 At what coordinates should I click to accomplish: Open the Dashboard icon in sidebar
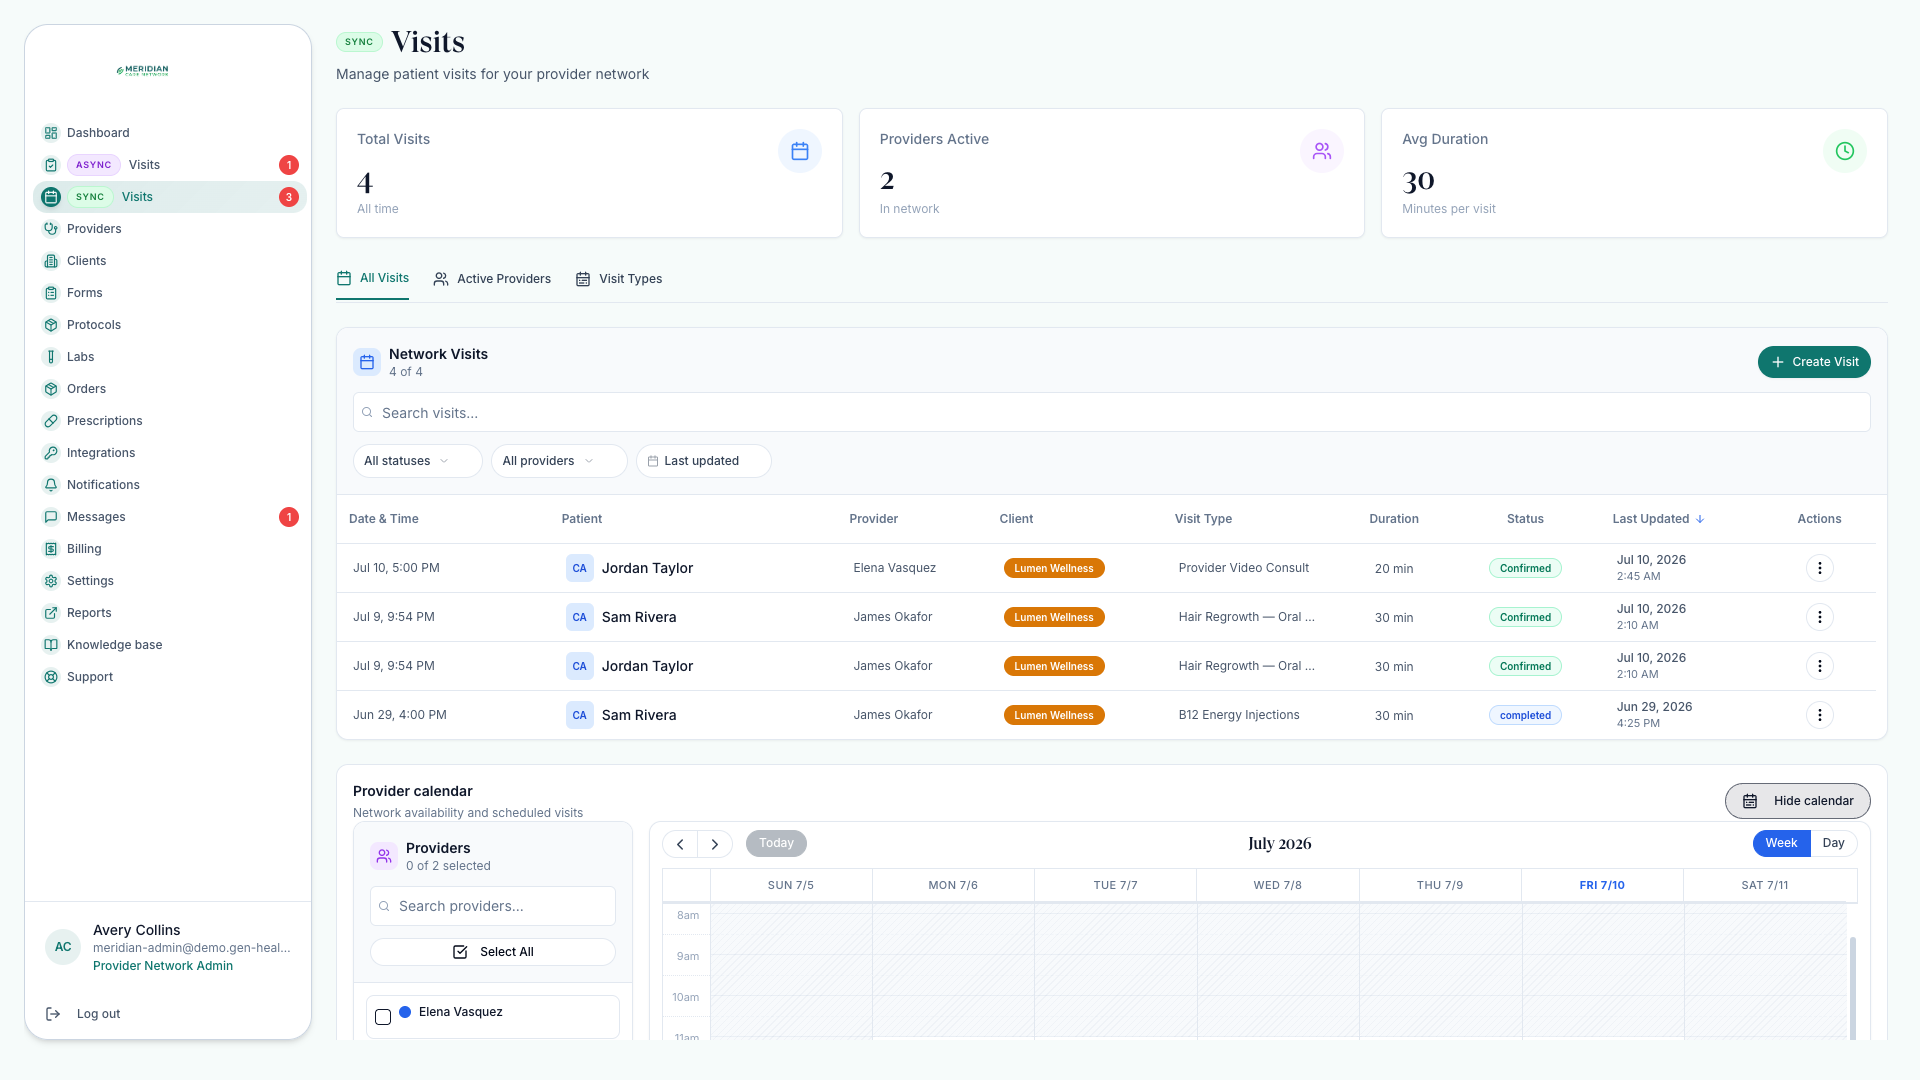tap(51, 133)
